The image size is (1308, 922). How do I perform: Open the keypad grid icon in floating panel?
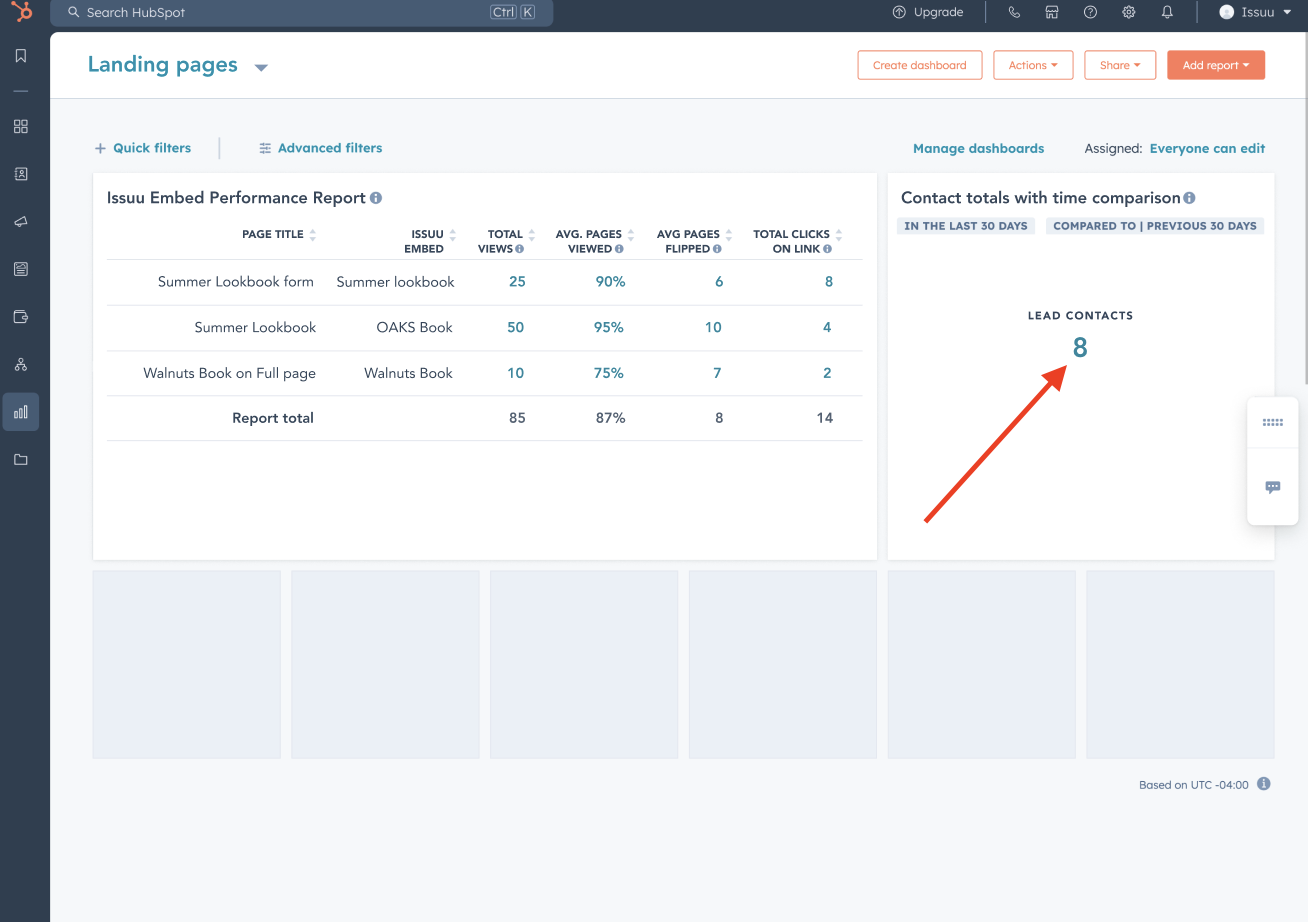tap(1273, 423)
